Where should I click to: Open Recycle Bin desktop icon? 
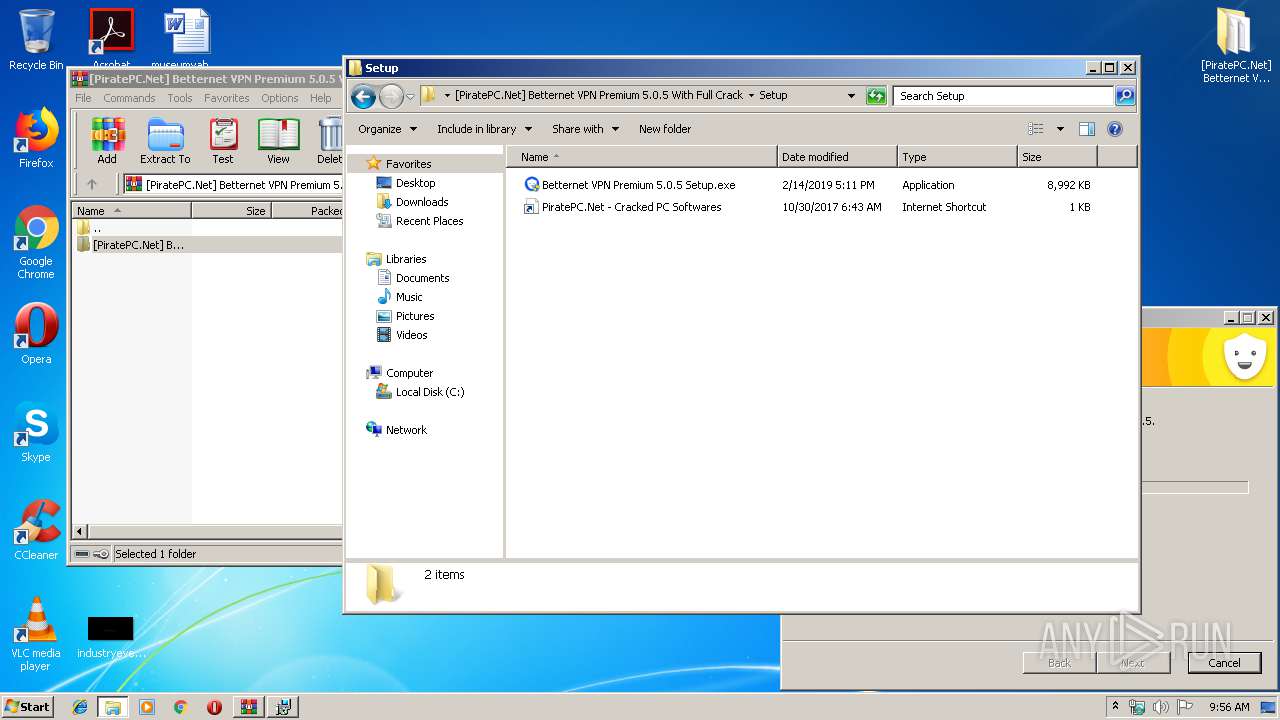[x=36, y=40]
